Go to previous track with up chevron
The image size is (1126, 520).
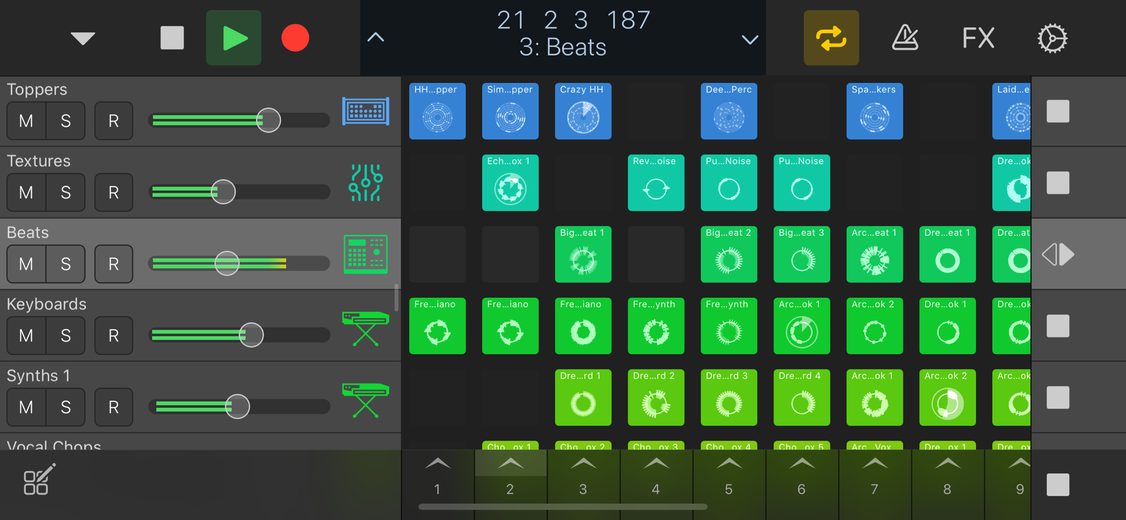click(376, 37)
